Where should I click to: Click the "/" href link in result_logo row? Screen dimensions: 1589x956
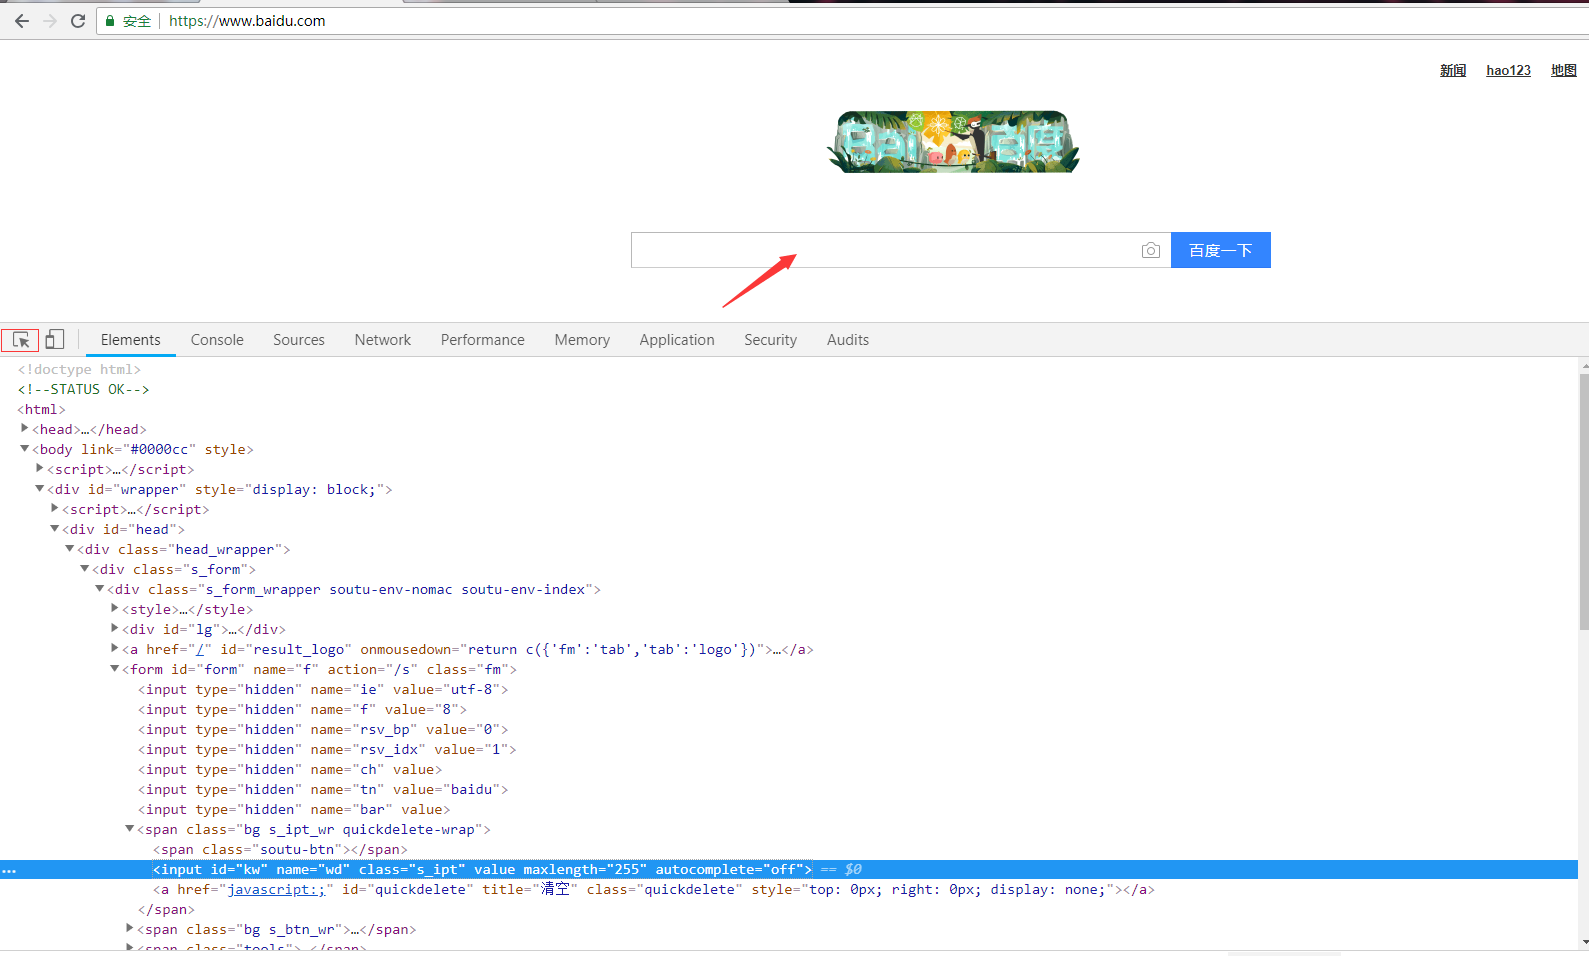pos(200,650)
